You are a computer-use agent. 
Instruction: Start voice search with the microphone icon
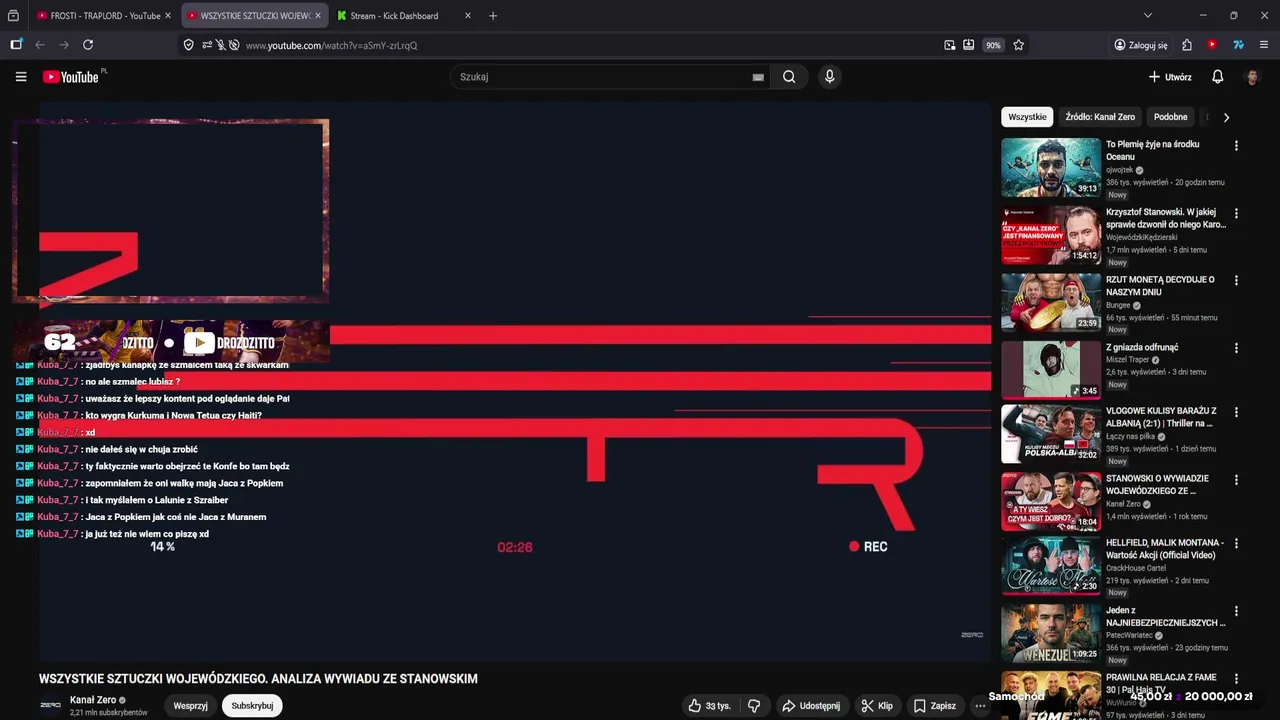click(829, 77)
